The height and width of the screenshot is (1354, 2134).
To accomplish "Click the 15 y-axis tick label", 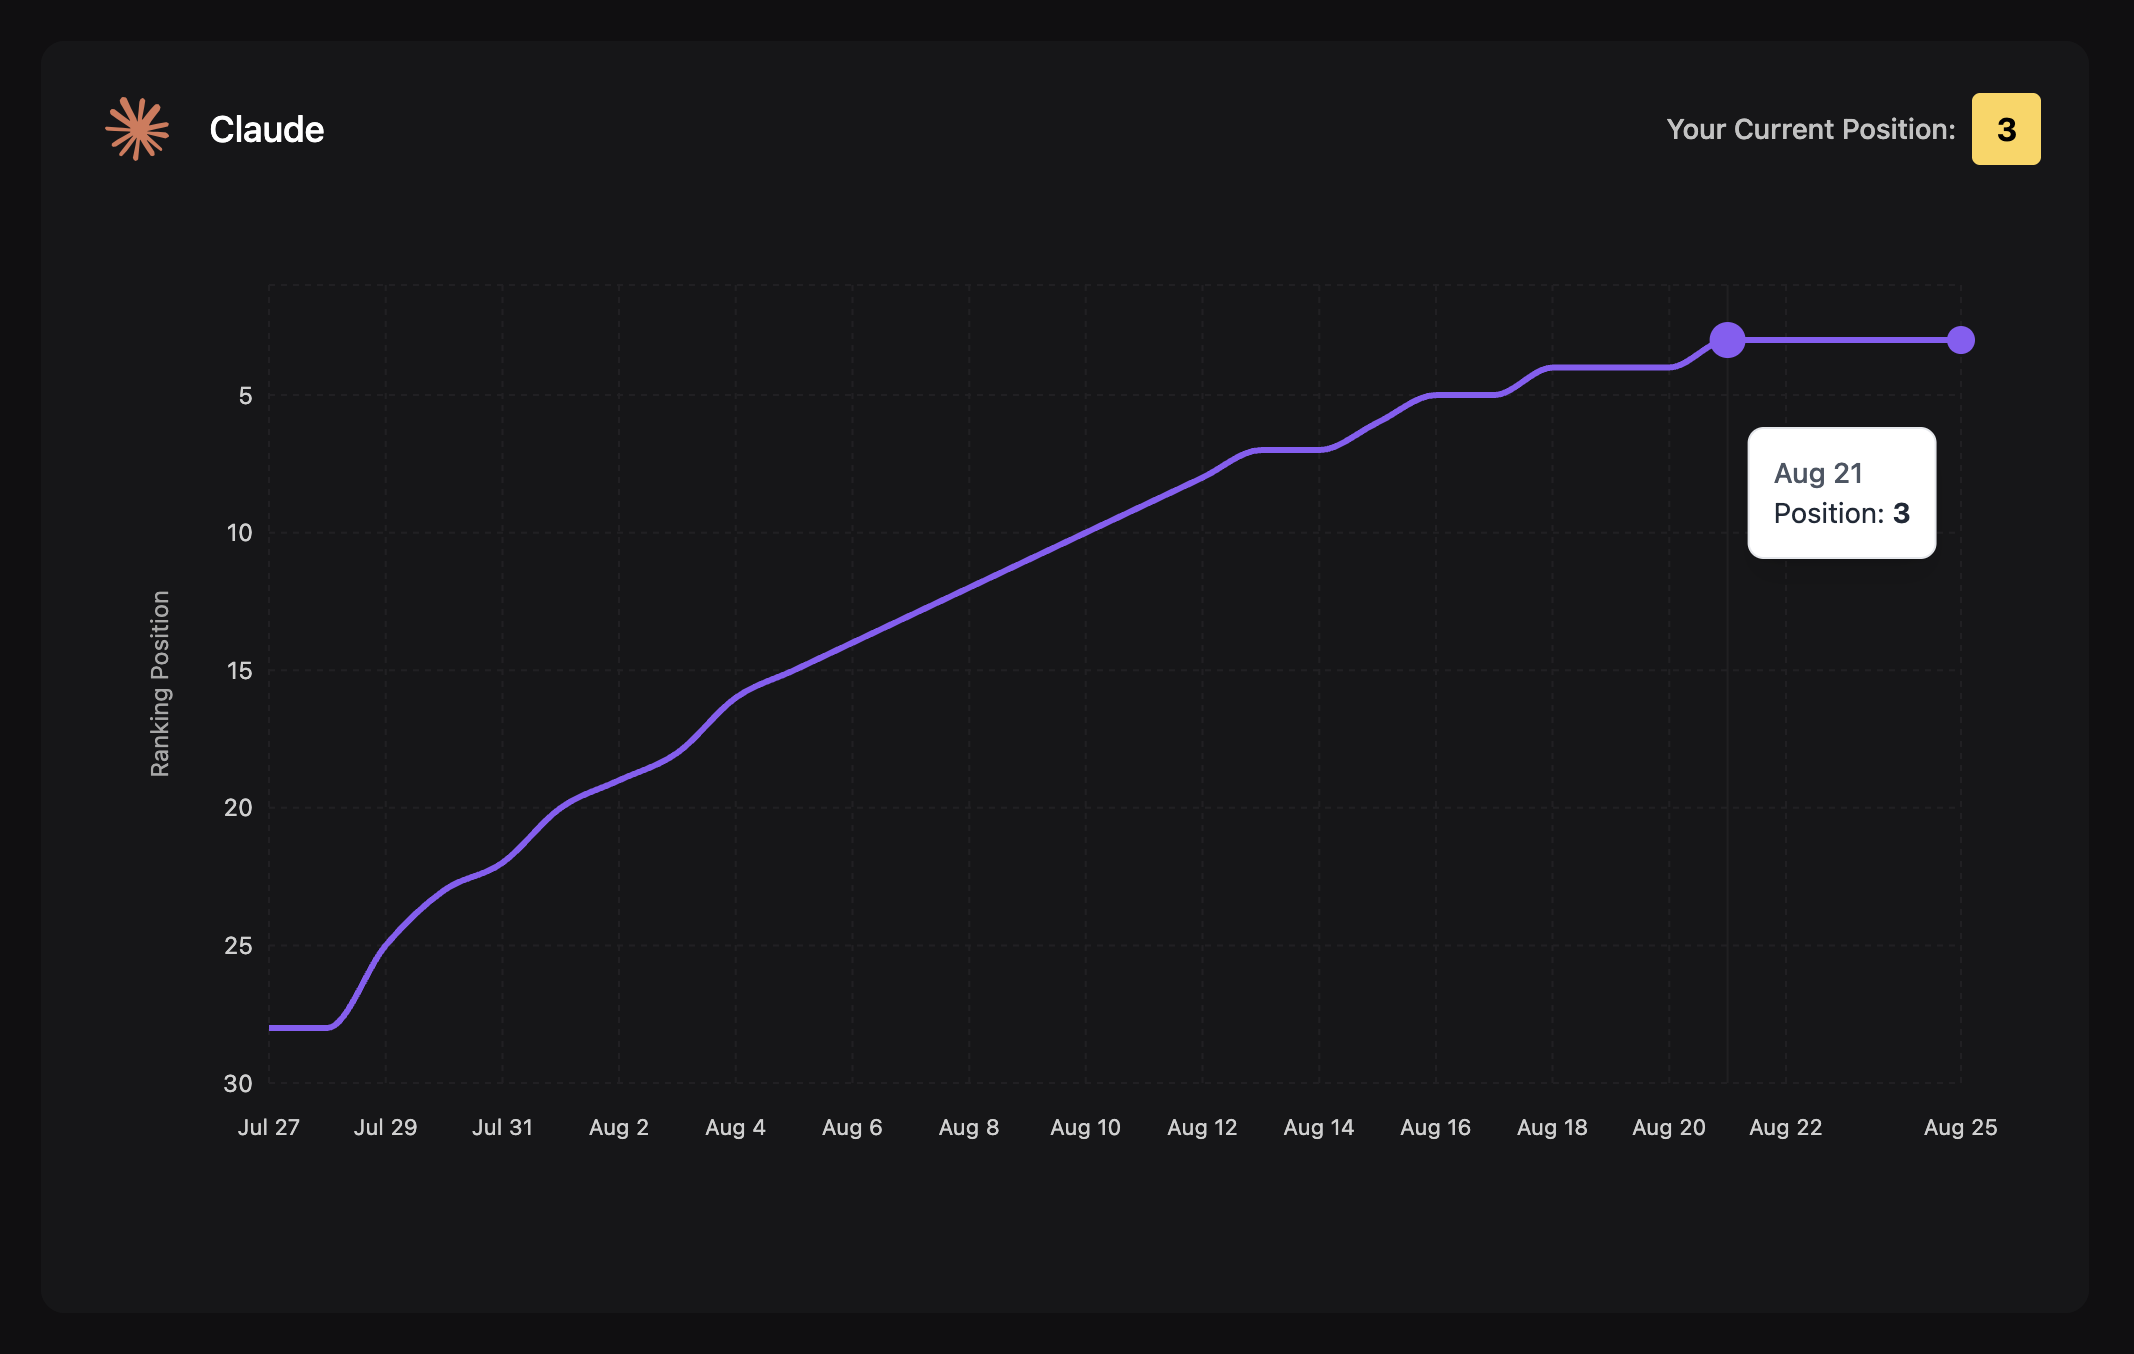I will (x=239, y=671).
